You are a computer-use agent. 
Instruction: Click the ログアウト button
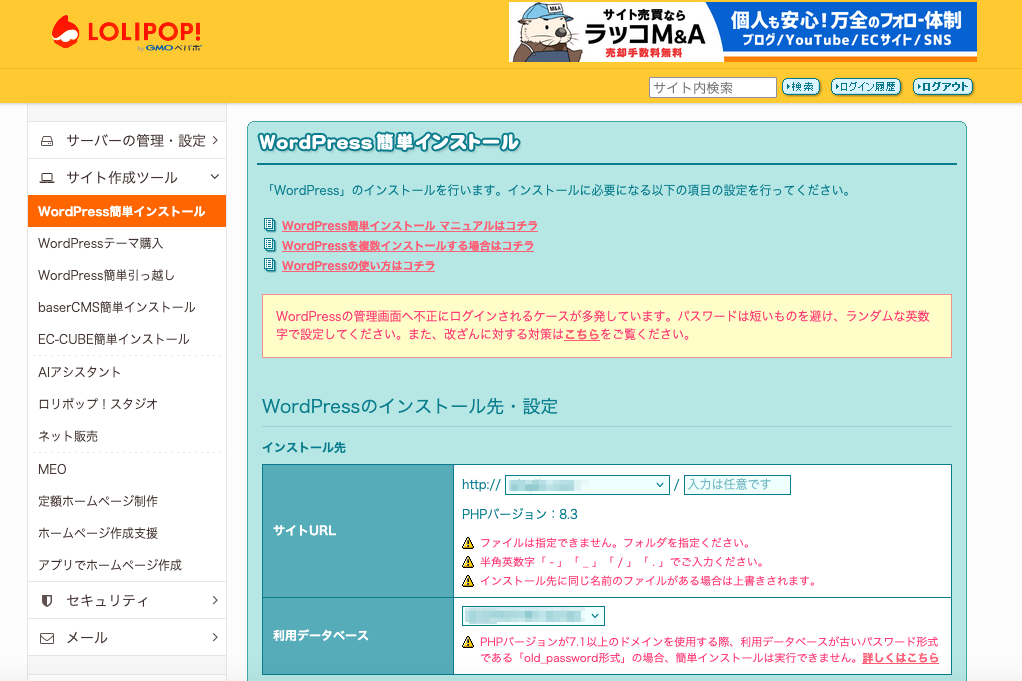pyautogui.click(x=942, y=87)
